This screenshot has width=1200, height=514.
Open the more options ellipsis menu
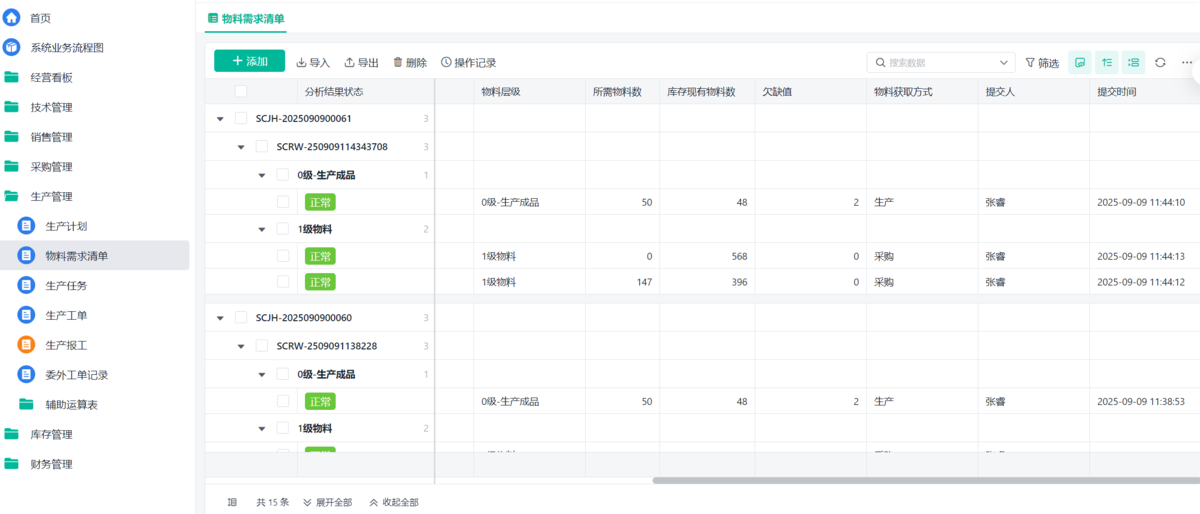coord(1187,62)
